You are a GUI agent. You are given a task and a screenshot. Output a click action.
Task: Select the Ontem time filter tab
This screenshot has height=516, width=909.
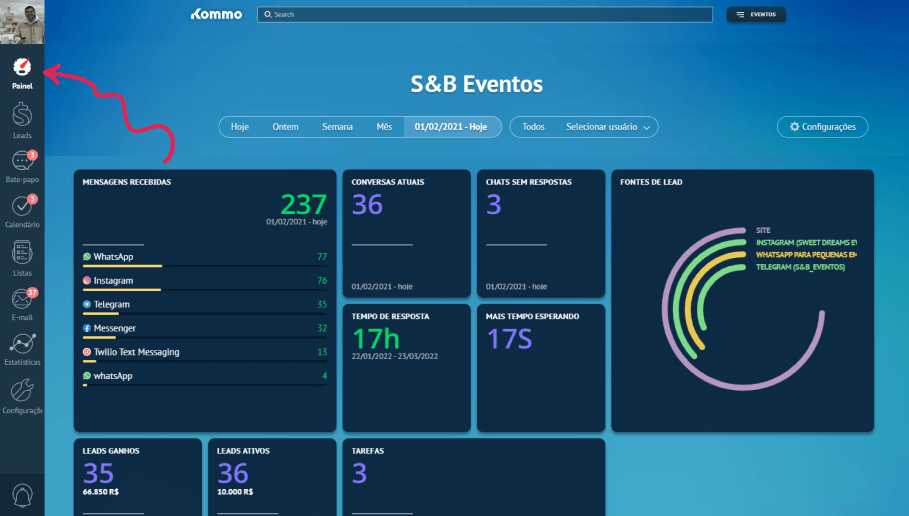coord(286,127)
